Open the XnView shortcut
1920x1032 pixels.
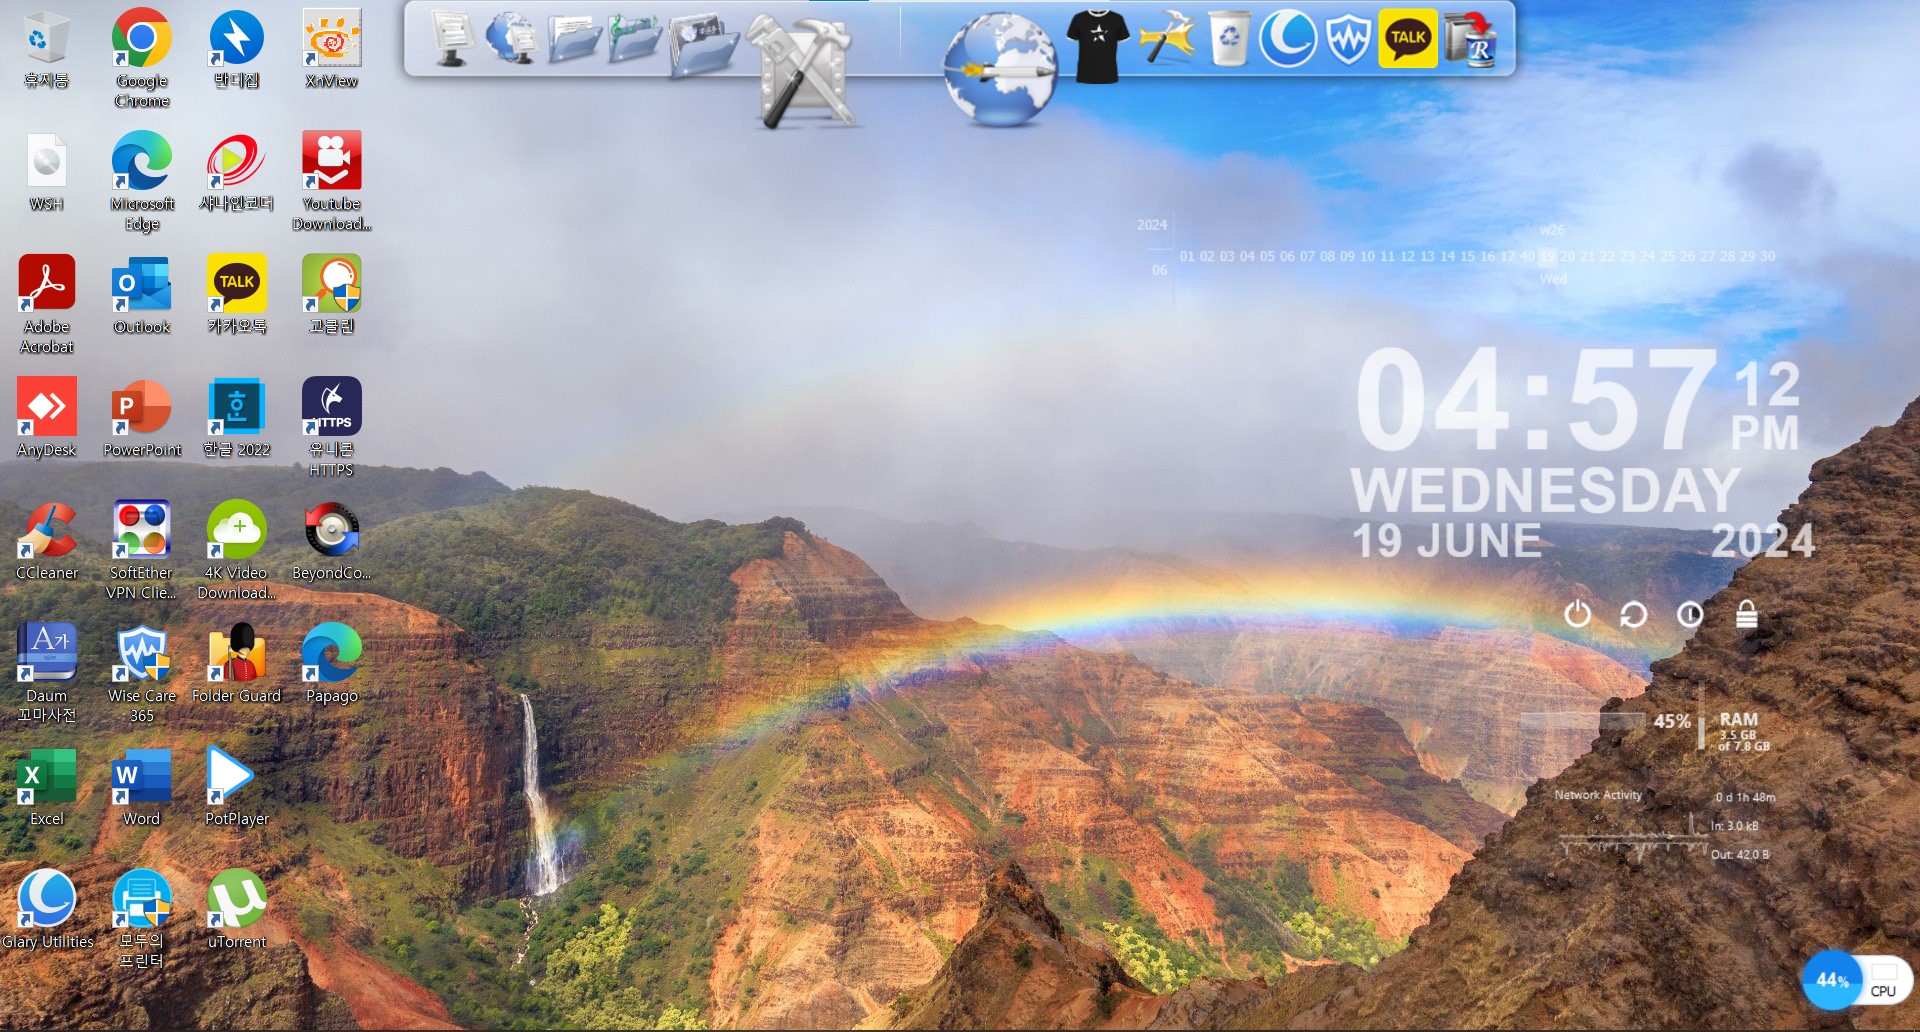(x=332, y=49)
